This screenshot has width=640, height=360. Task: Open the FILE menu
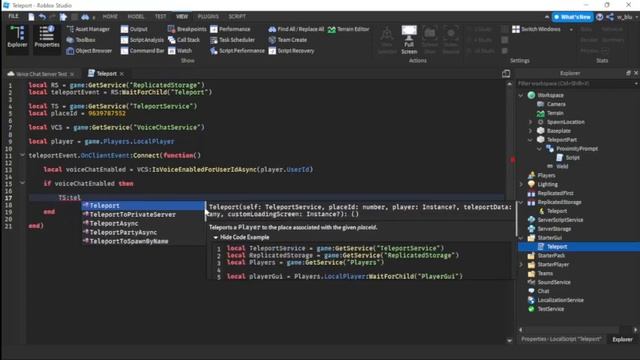coord(13,16)
